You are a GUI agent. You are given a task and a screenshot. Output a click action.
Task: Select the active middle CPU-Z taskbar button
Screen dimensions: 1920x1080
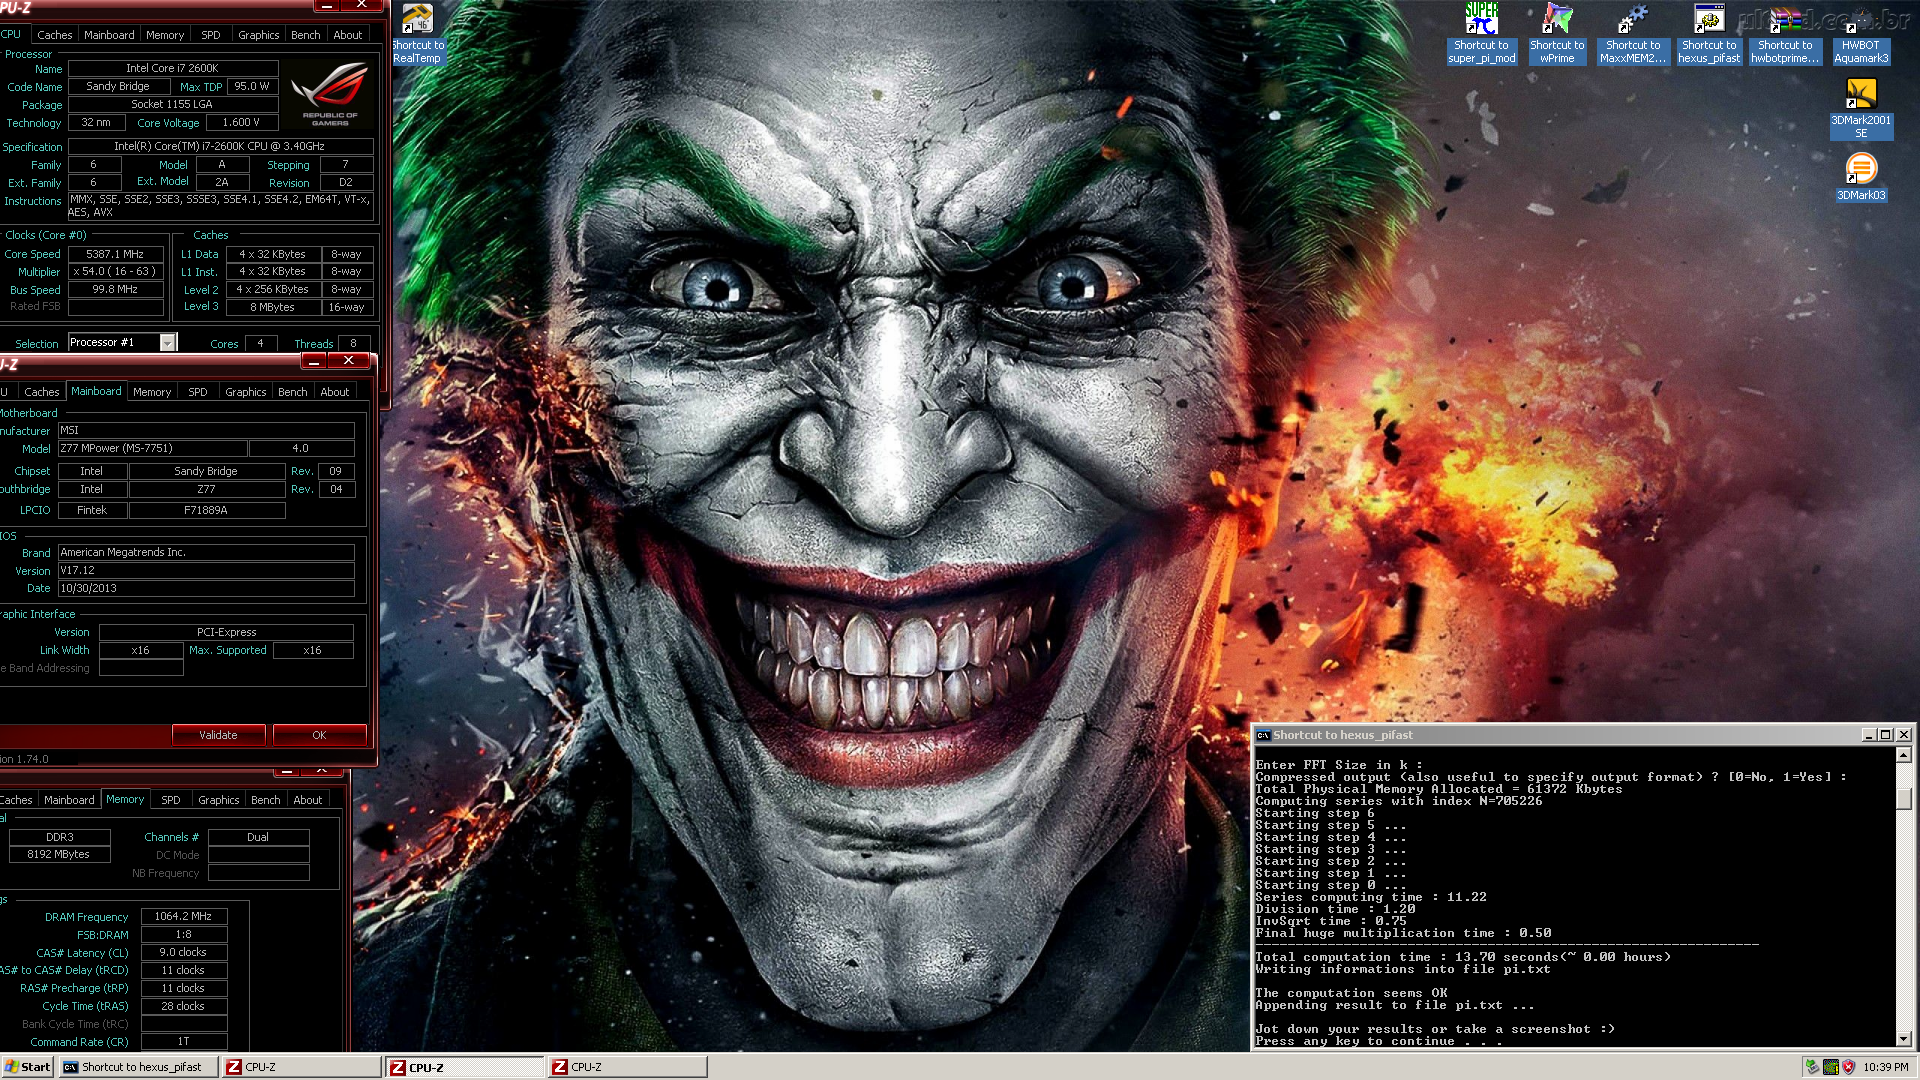(x=465, y=1067)
